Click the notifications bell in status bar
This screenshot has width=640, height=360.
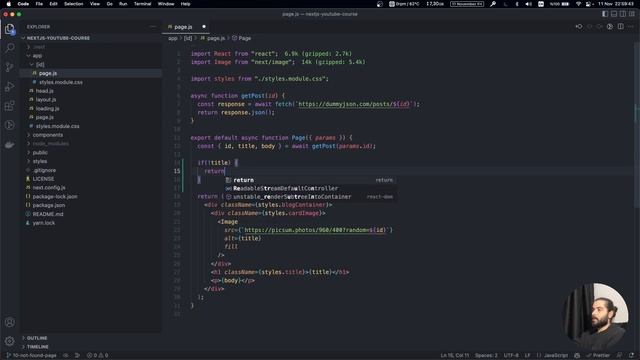[631, 356]
